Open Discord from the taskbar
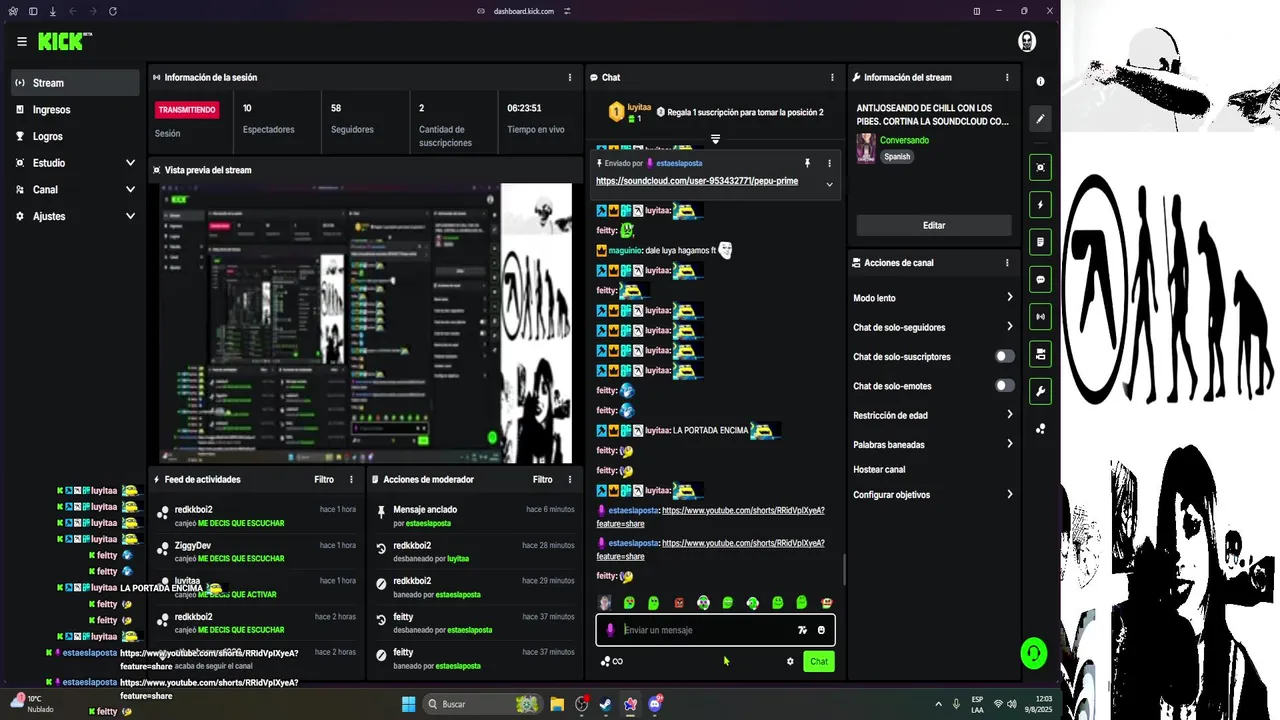Image resolution: width=1280 pixels, height=720 pixels. coord(655,704)
